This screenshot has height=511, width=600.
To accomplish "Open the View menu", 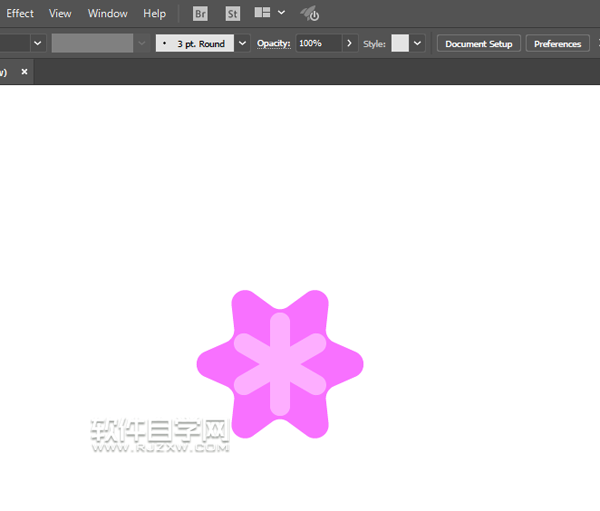I will [60, 14].
